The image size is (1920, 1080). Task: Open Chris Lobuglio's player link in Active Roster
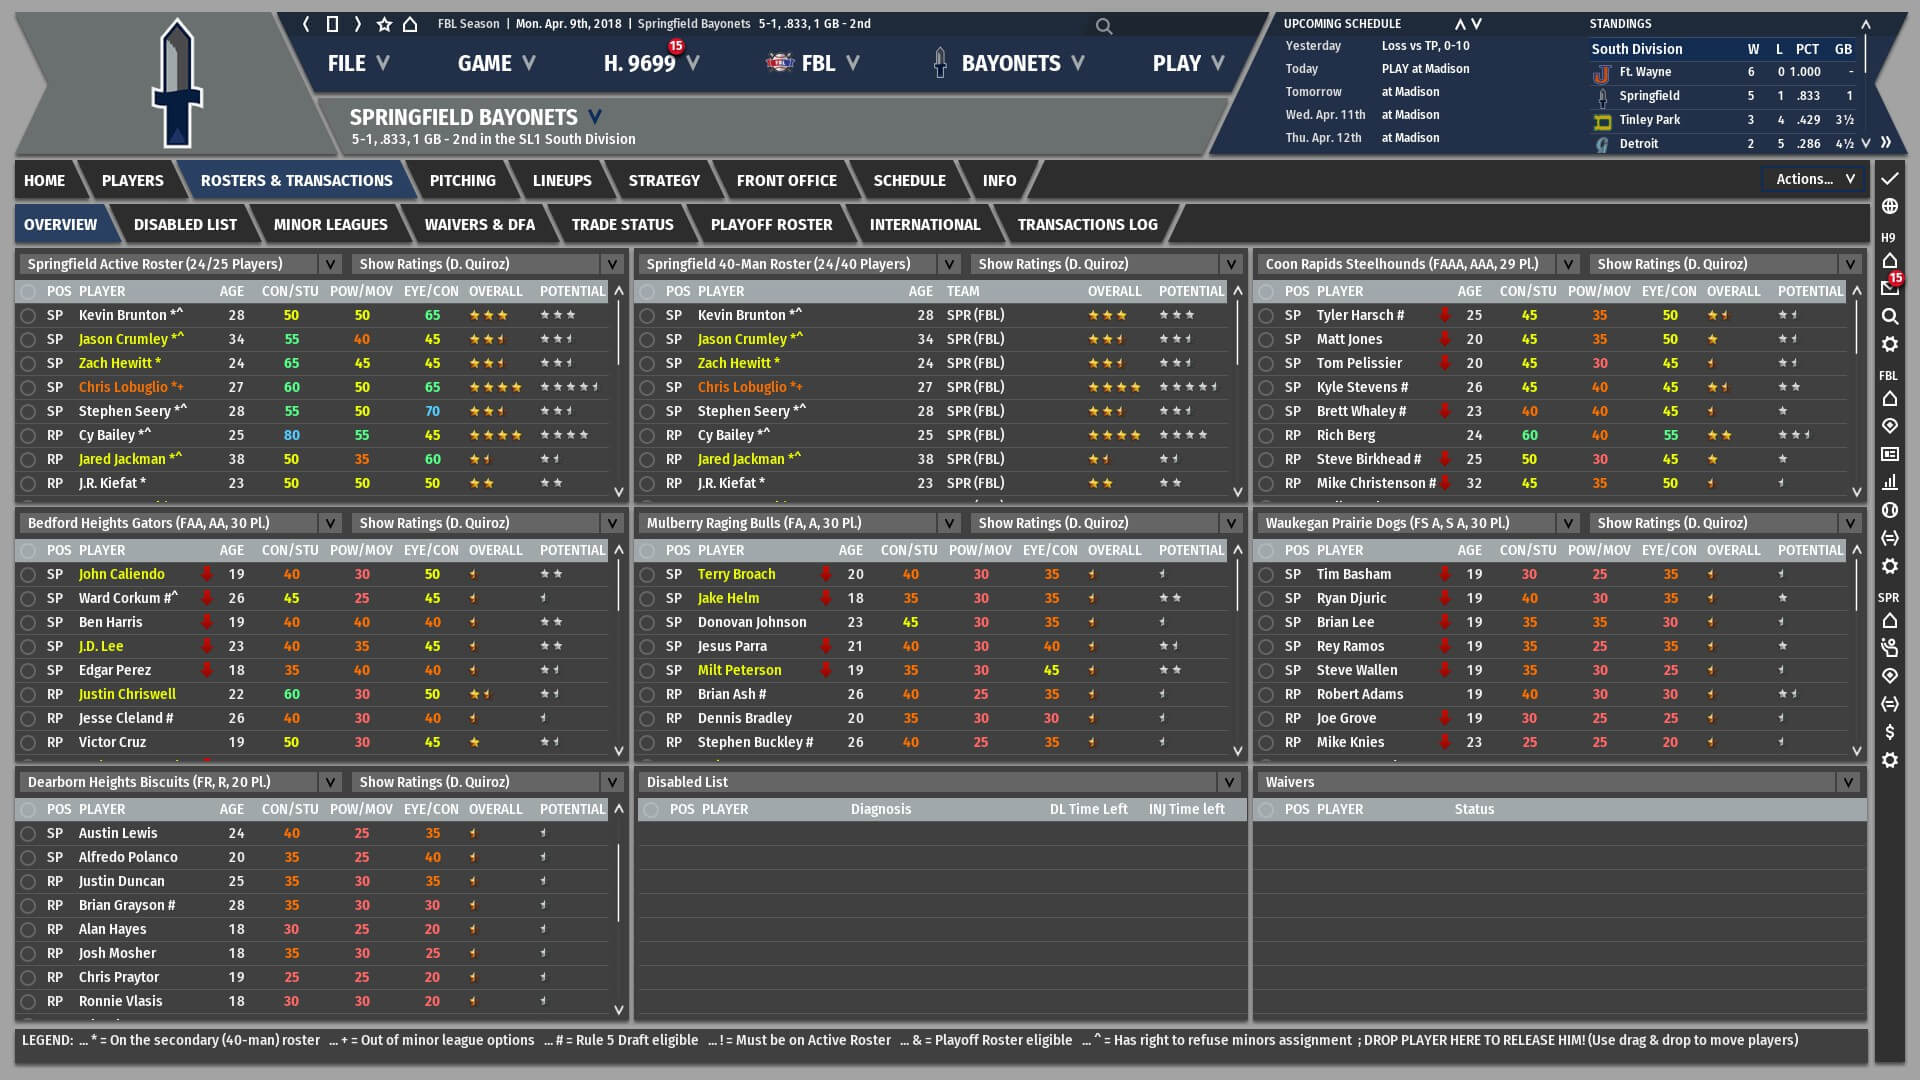(x=123, y=387)
